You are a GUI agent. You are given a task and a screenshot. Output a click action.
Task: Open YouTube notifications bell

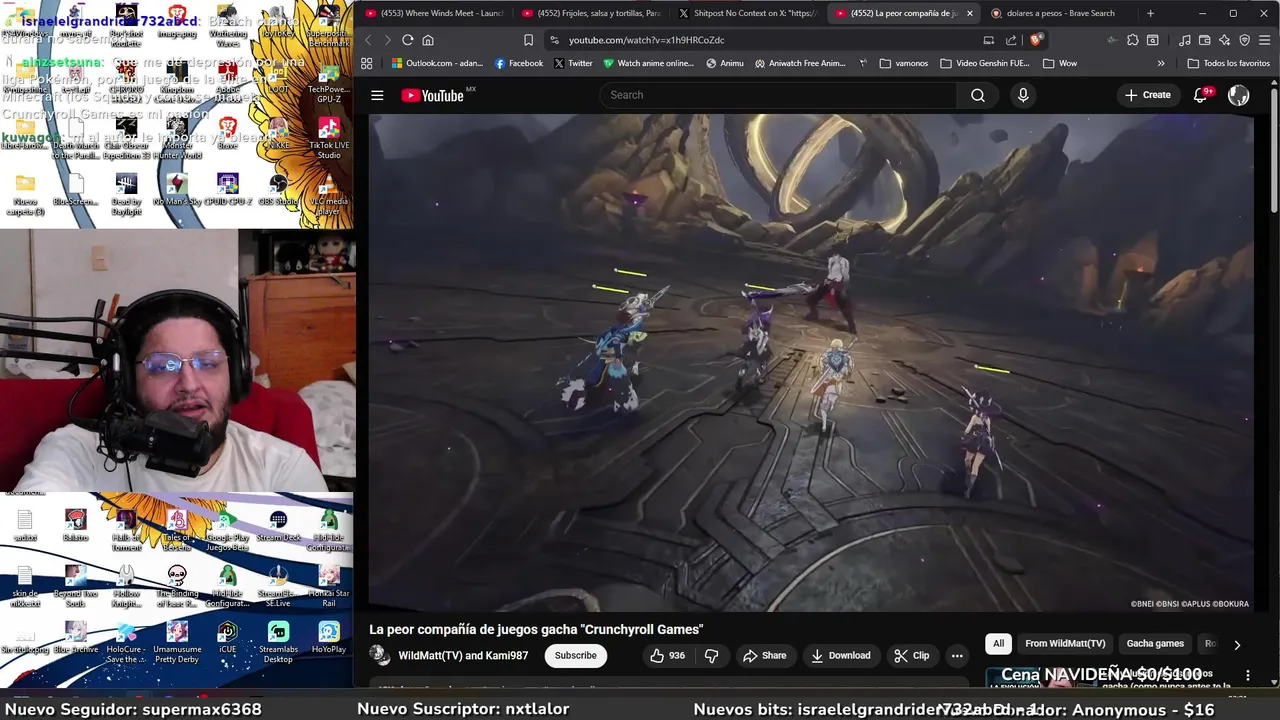tap(1201, 95)
